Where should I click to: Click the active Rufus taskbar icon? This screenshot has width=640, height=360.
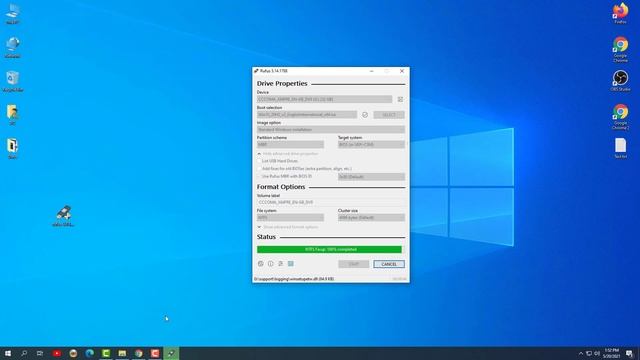coord(171,353)
